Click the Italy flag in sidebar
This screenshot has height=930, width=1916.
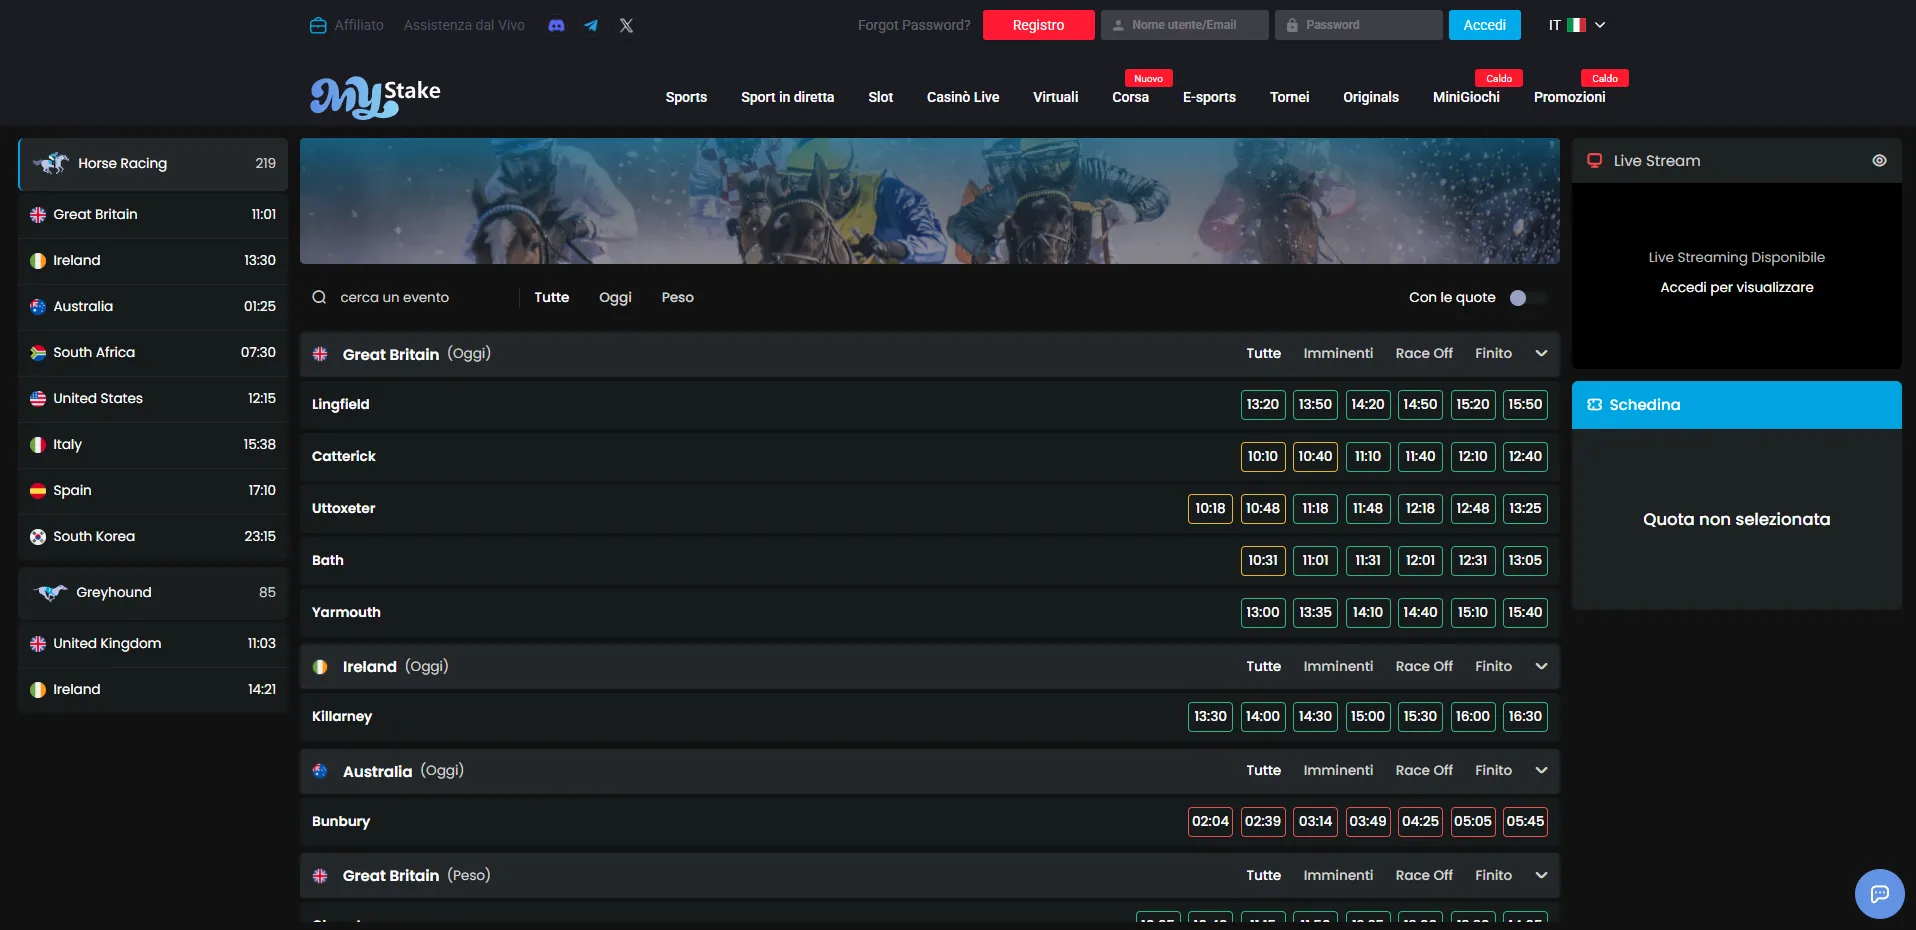click(x=38, y=445)
